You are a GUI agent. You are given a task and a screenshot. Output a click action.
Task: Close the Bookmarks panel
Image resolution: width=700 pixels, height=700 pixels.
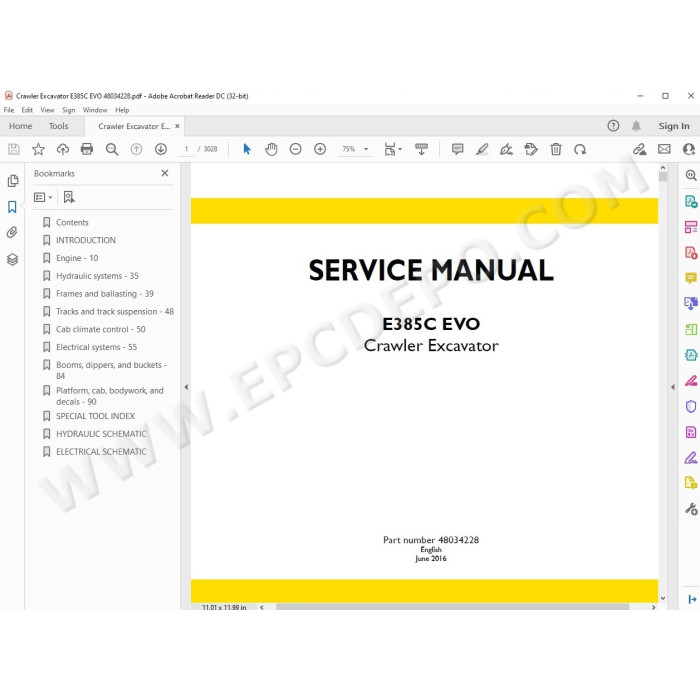point(165,173)
